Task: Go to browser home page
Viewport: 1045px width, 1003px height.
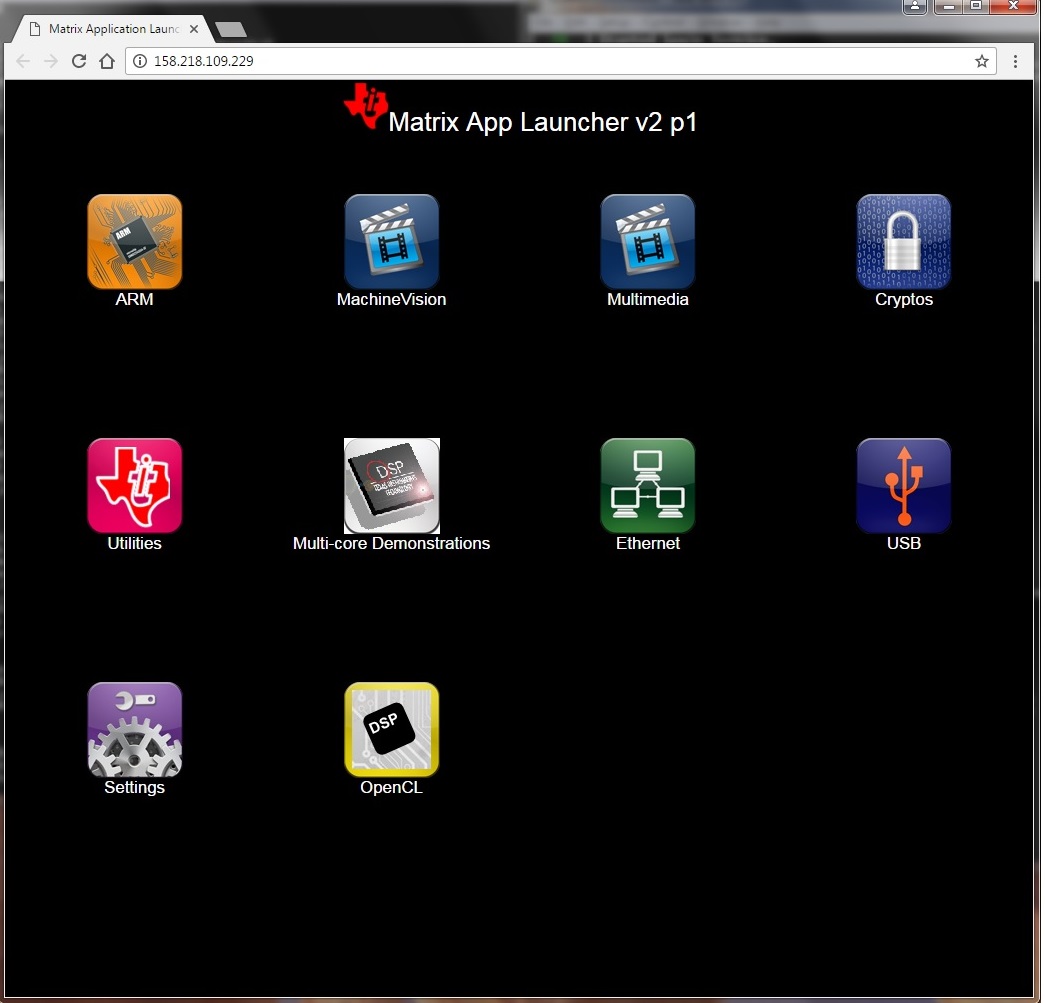Action: (x=107, y=61)
